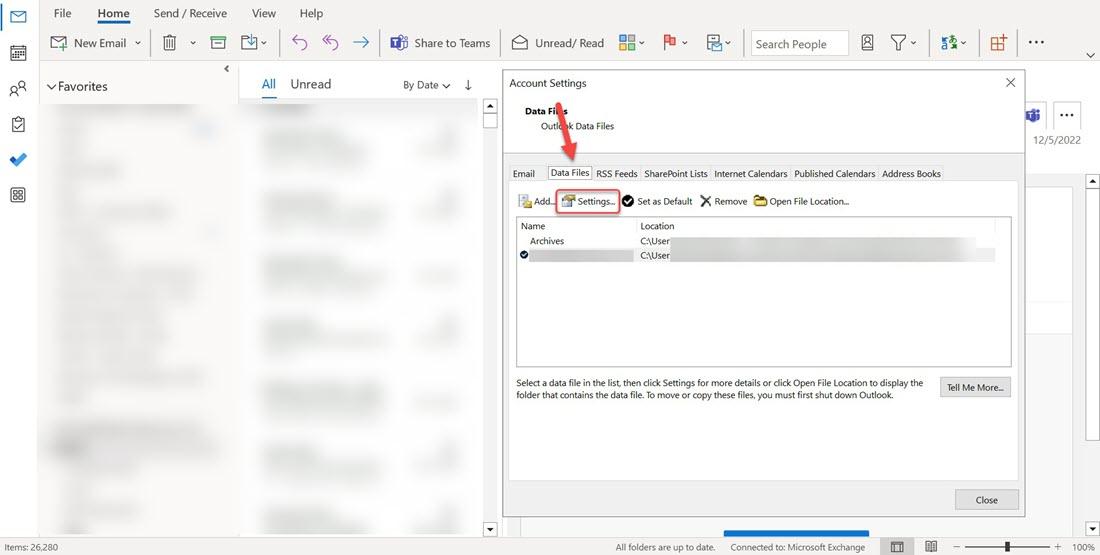Click the data file Settings... button
The height and width of the screenshot is (555, 1100).
click(589, 201)
